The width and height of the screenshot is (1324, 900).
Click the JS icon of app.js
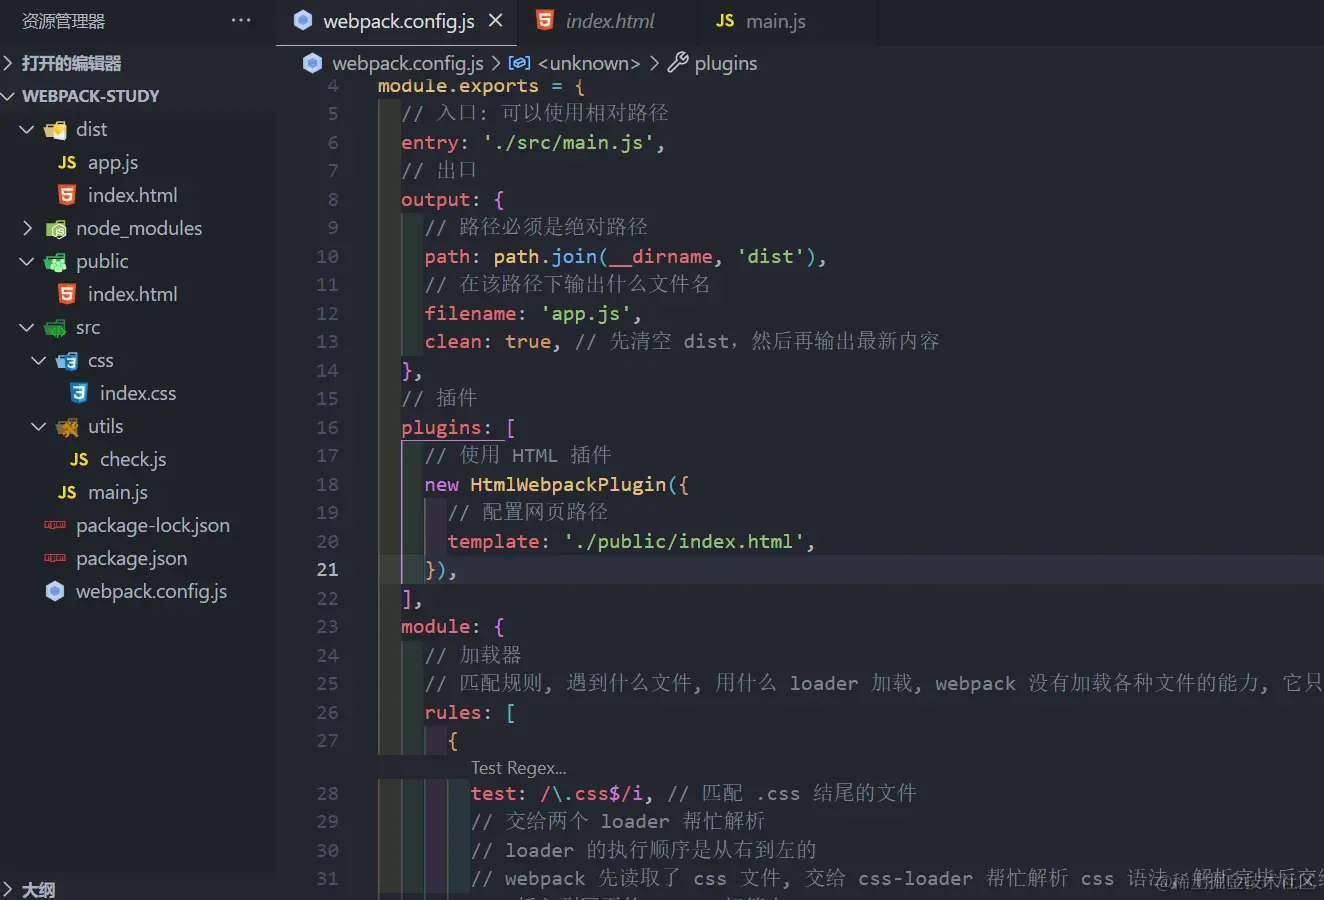point(67,162)
